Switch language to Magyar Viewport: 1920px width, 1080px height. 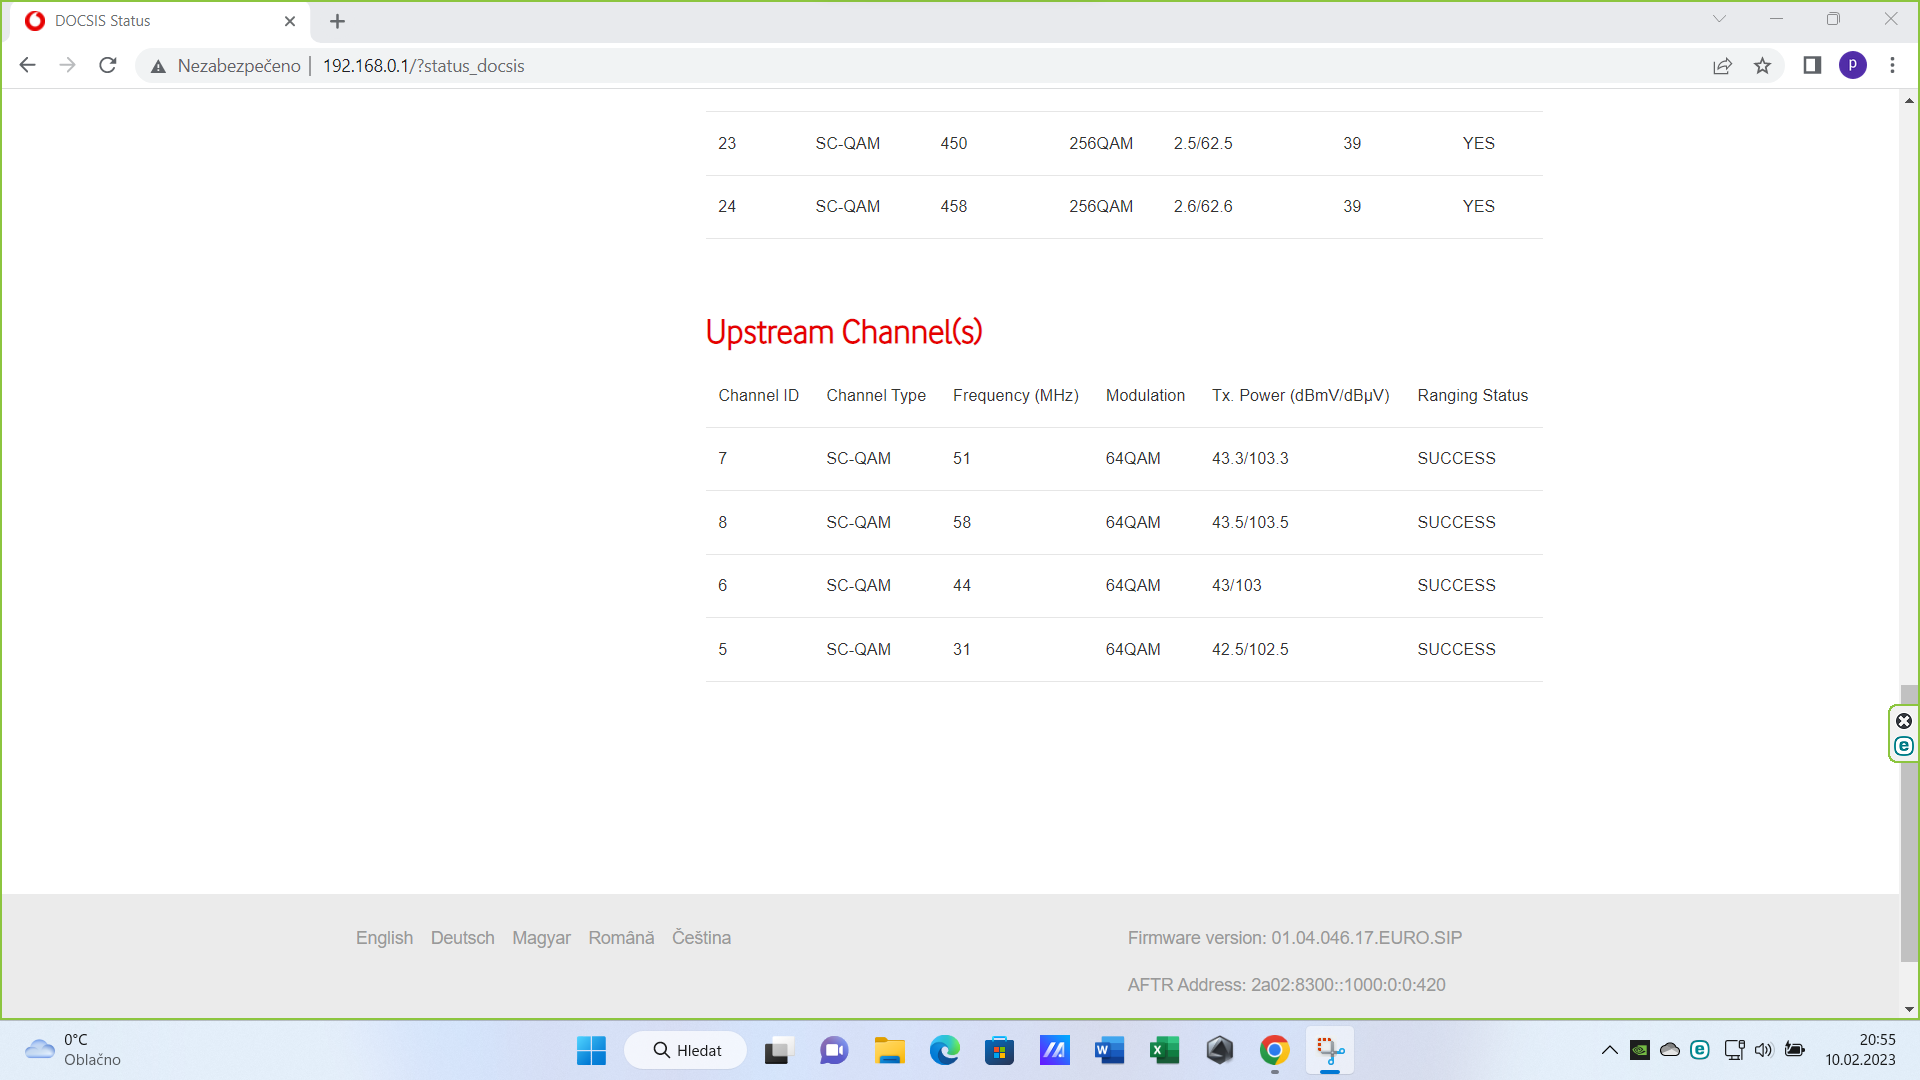(541, 938)
